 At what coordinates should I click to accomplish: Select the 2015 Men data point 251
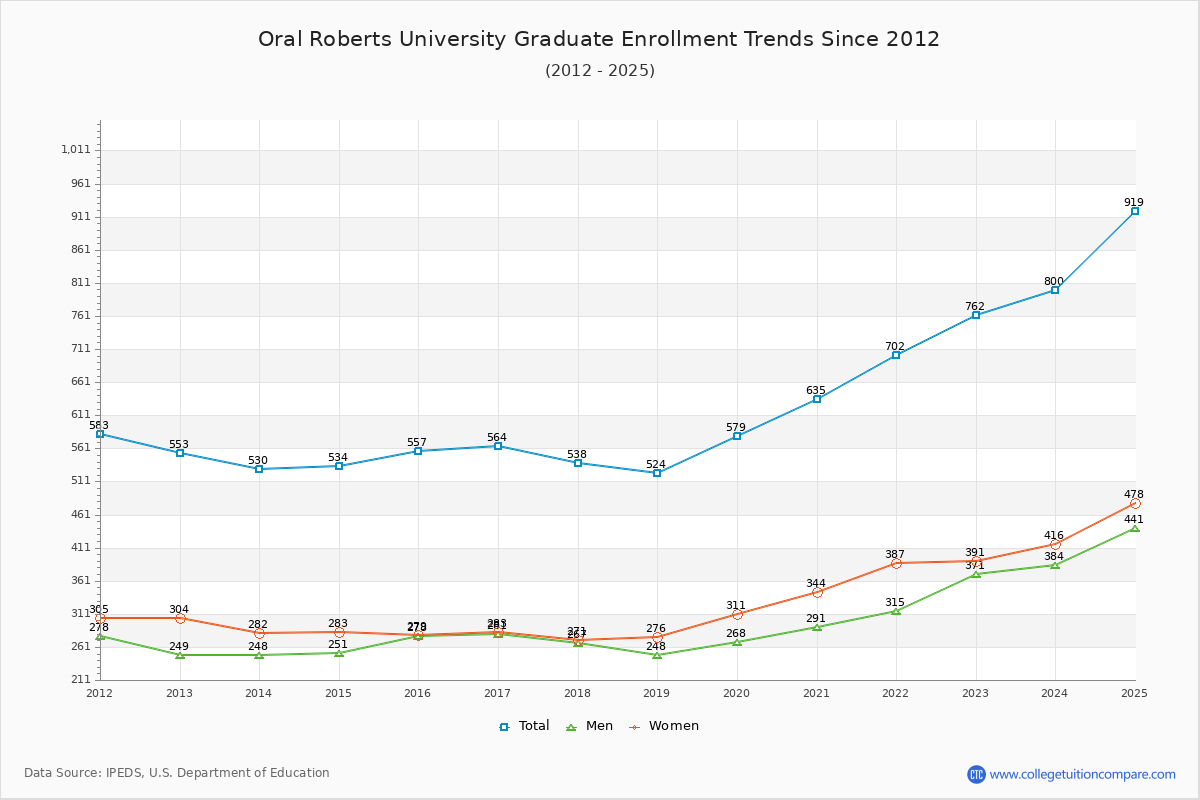[339, 653]
